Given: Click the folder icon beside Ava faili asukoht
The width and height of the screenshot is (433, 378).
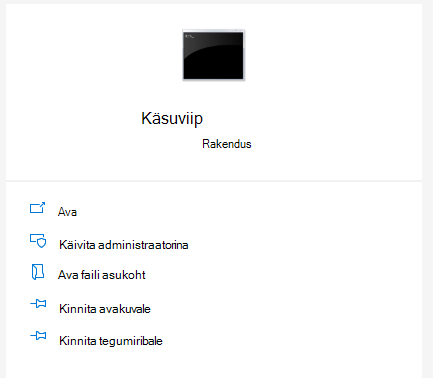Looking at the screenshot, I should (38, 272).
